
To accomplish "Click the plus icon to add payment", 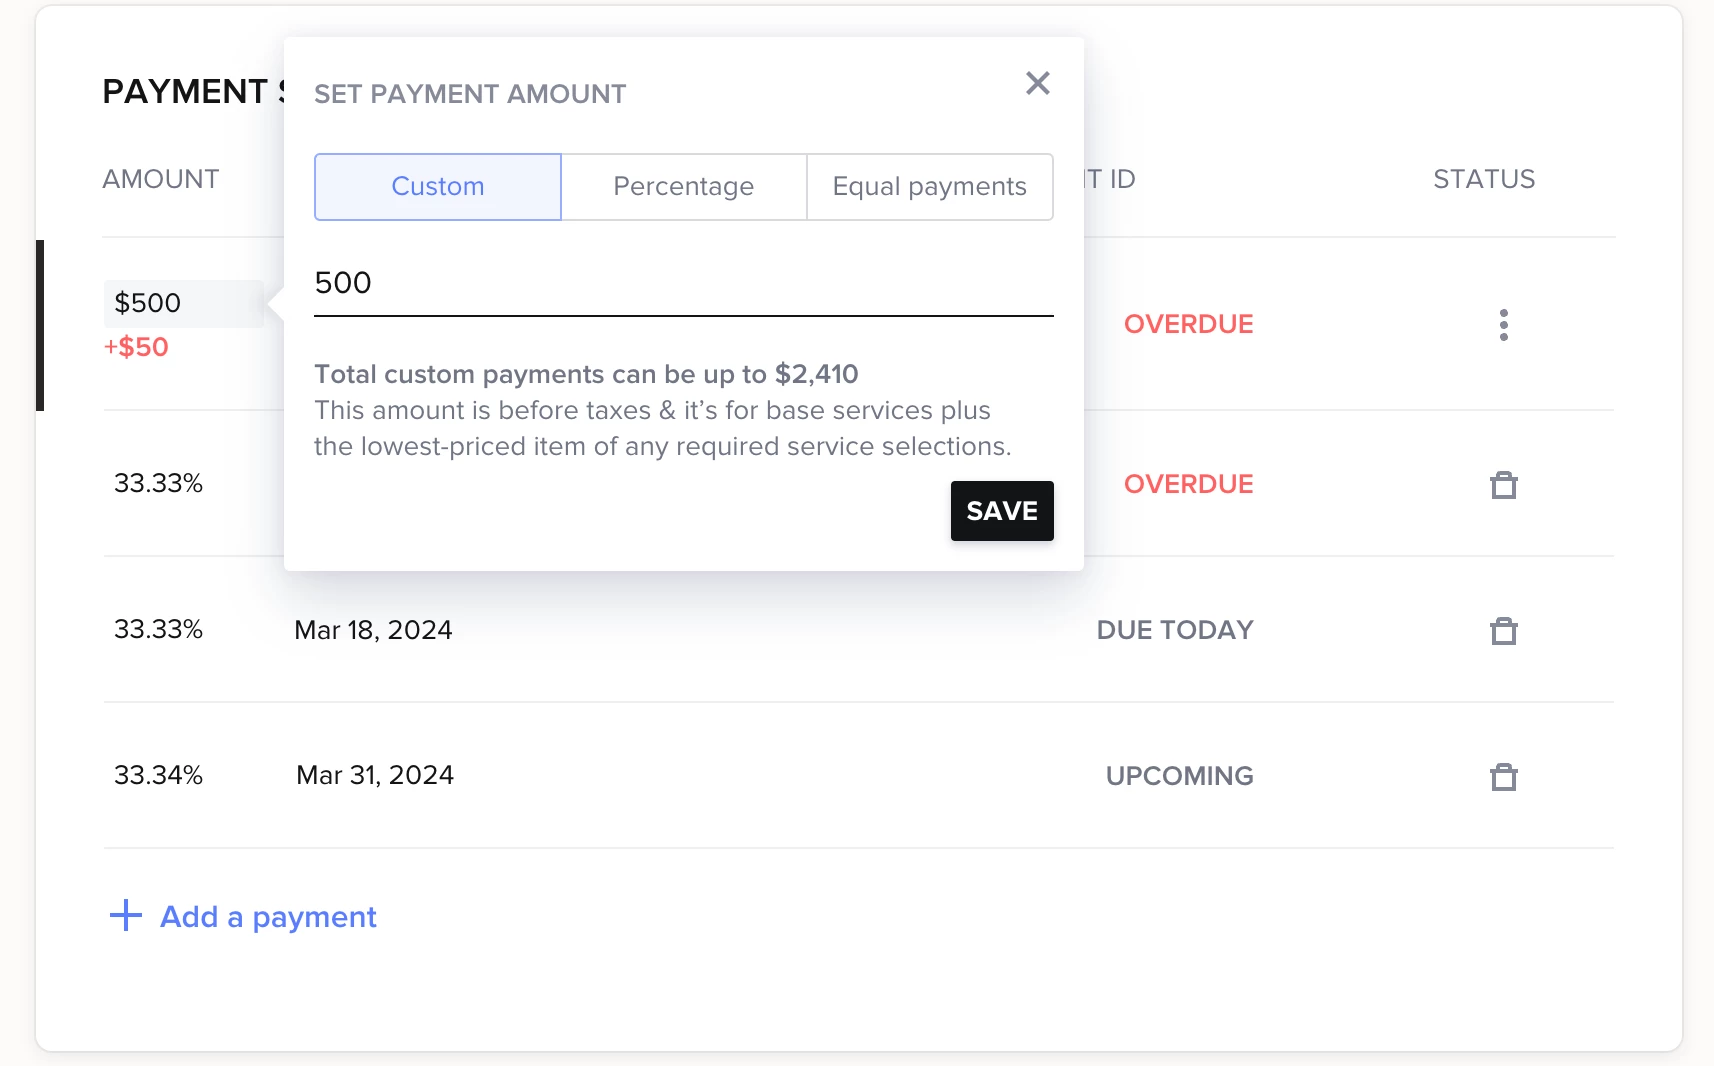I will (x=126, y=915).
